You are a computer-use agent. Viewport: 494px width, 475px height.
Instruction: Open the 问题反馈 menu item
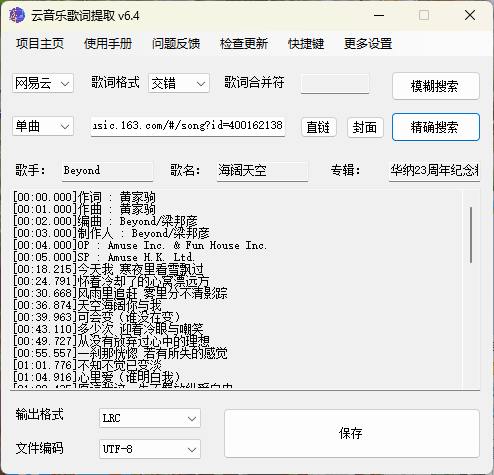pyautogui.click(x=176, y=44)
